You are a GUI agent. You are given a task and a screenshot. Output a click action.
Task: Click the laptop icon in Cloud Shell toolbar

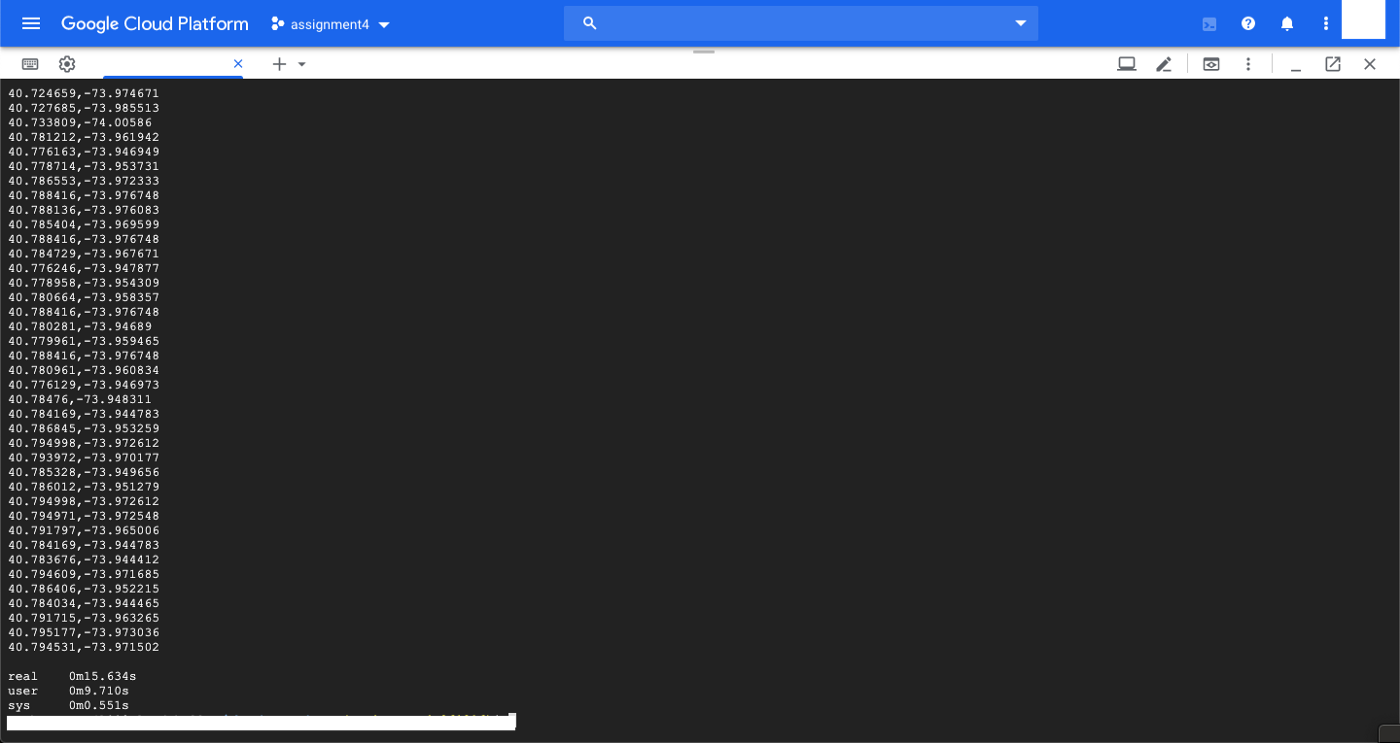[x=1126, y=64]
